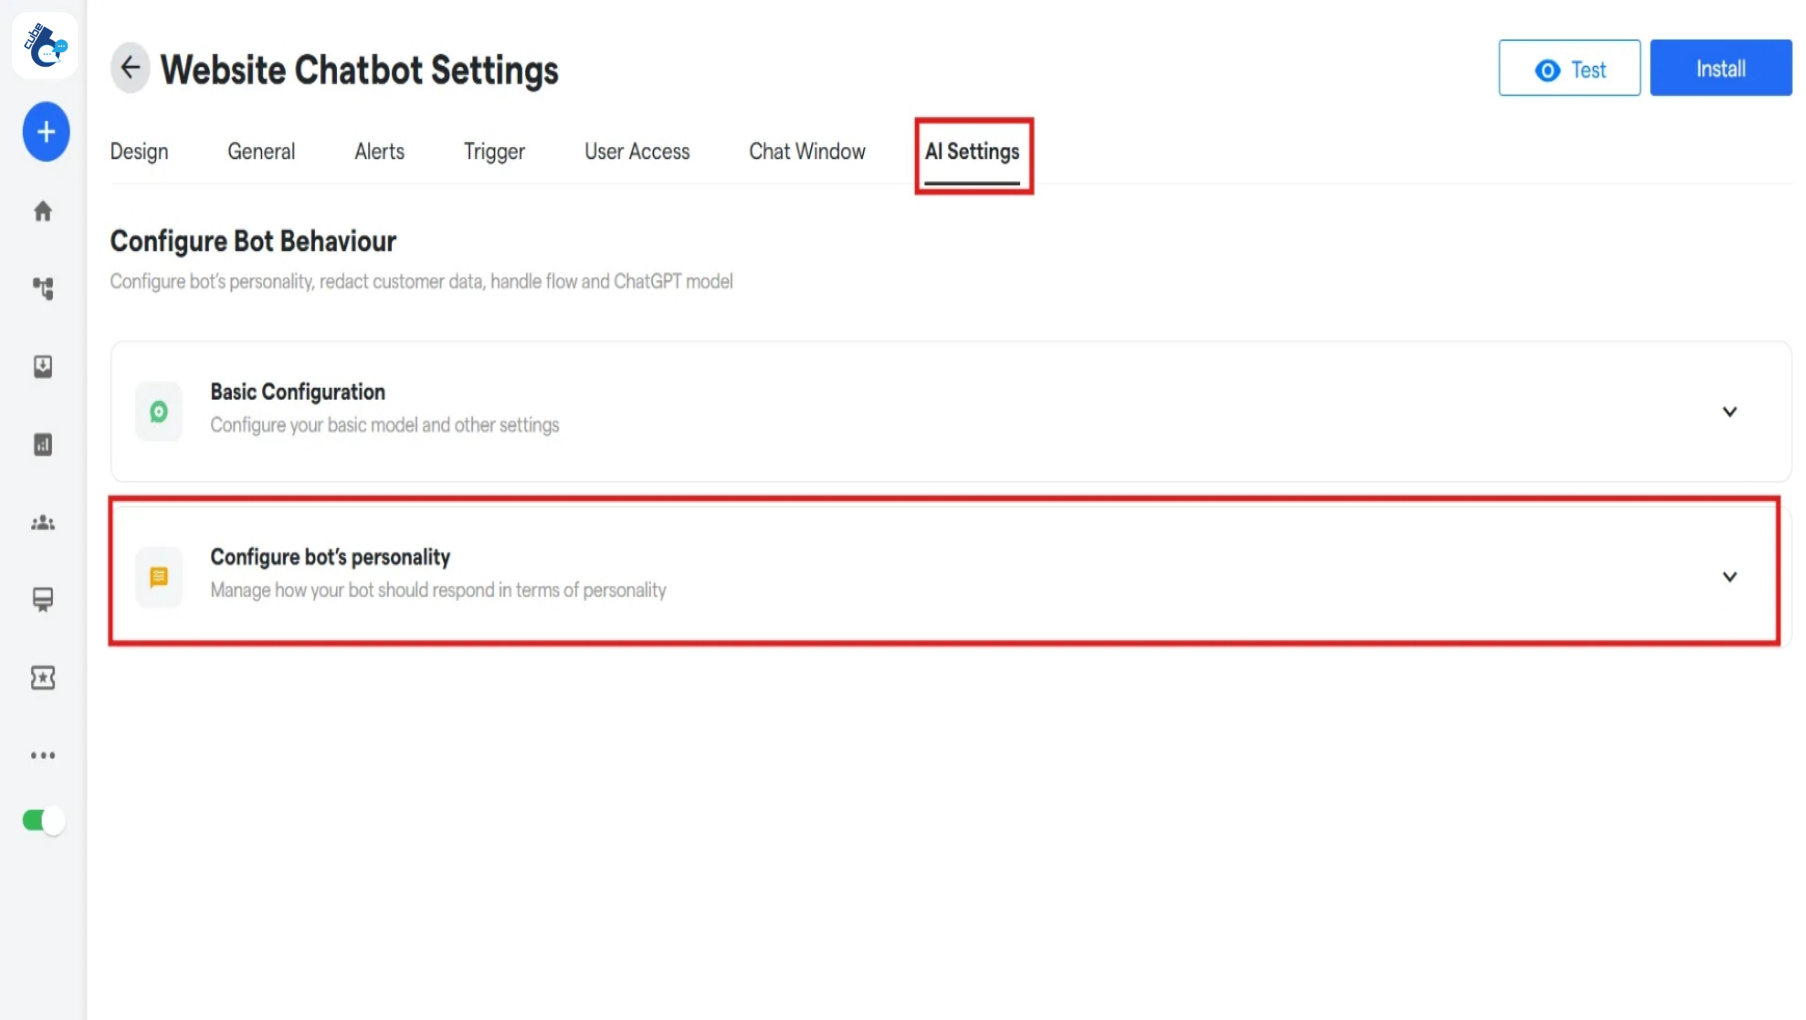Select the Design tab
Image resolution: width=1806 pixels, height=1020 pixels.
pos(139,151)
